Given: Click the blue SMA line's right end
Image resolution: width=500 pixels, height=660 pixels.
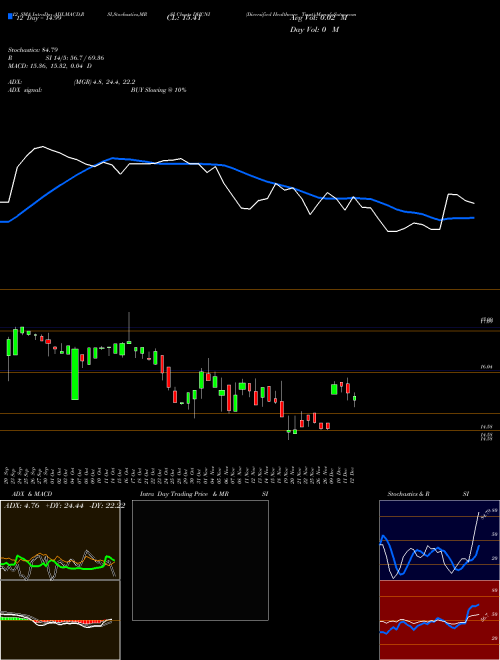Looking at the screenshot, I should click(473, 218).
